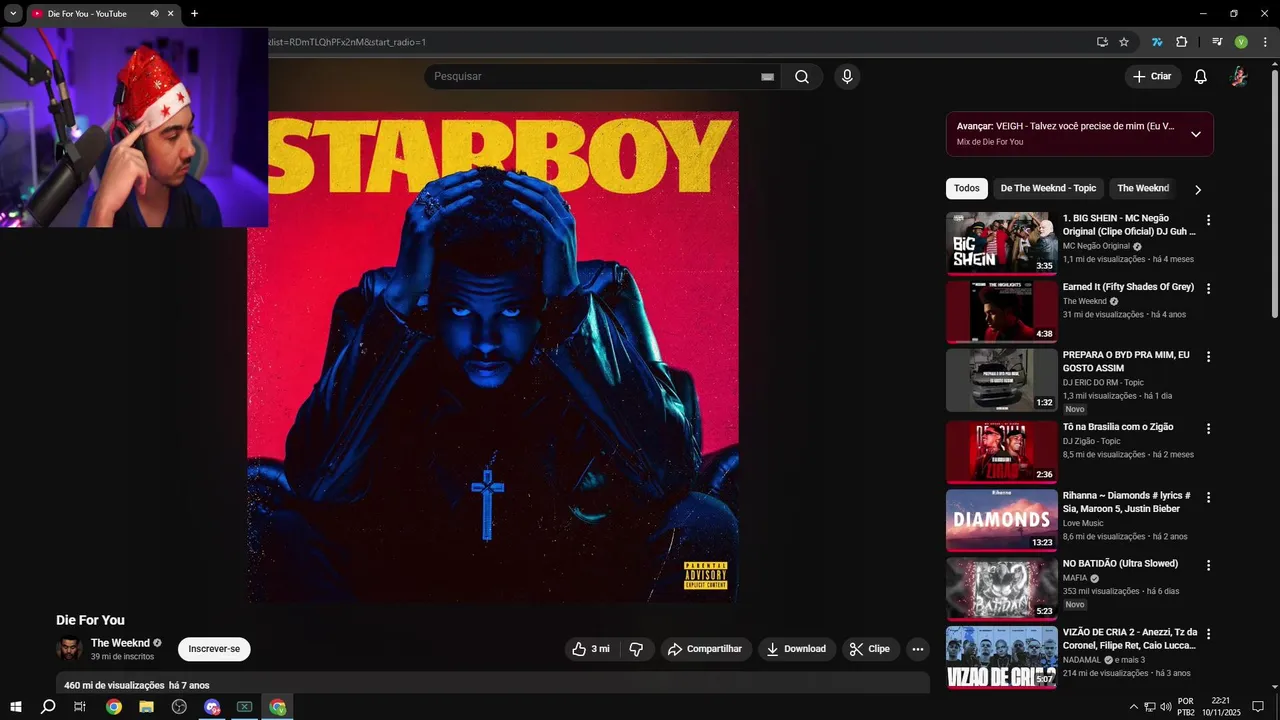Open Discord taskbar icon with badge
This screenshot has height=720, width=1280.
[212, 707]
